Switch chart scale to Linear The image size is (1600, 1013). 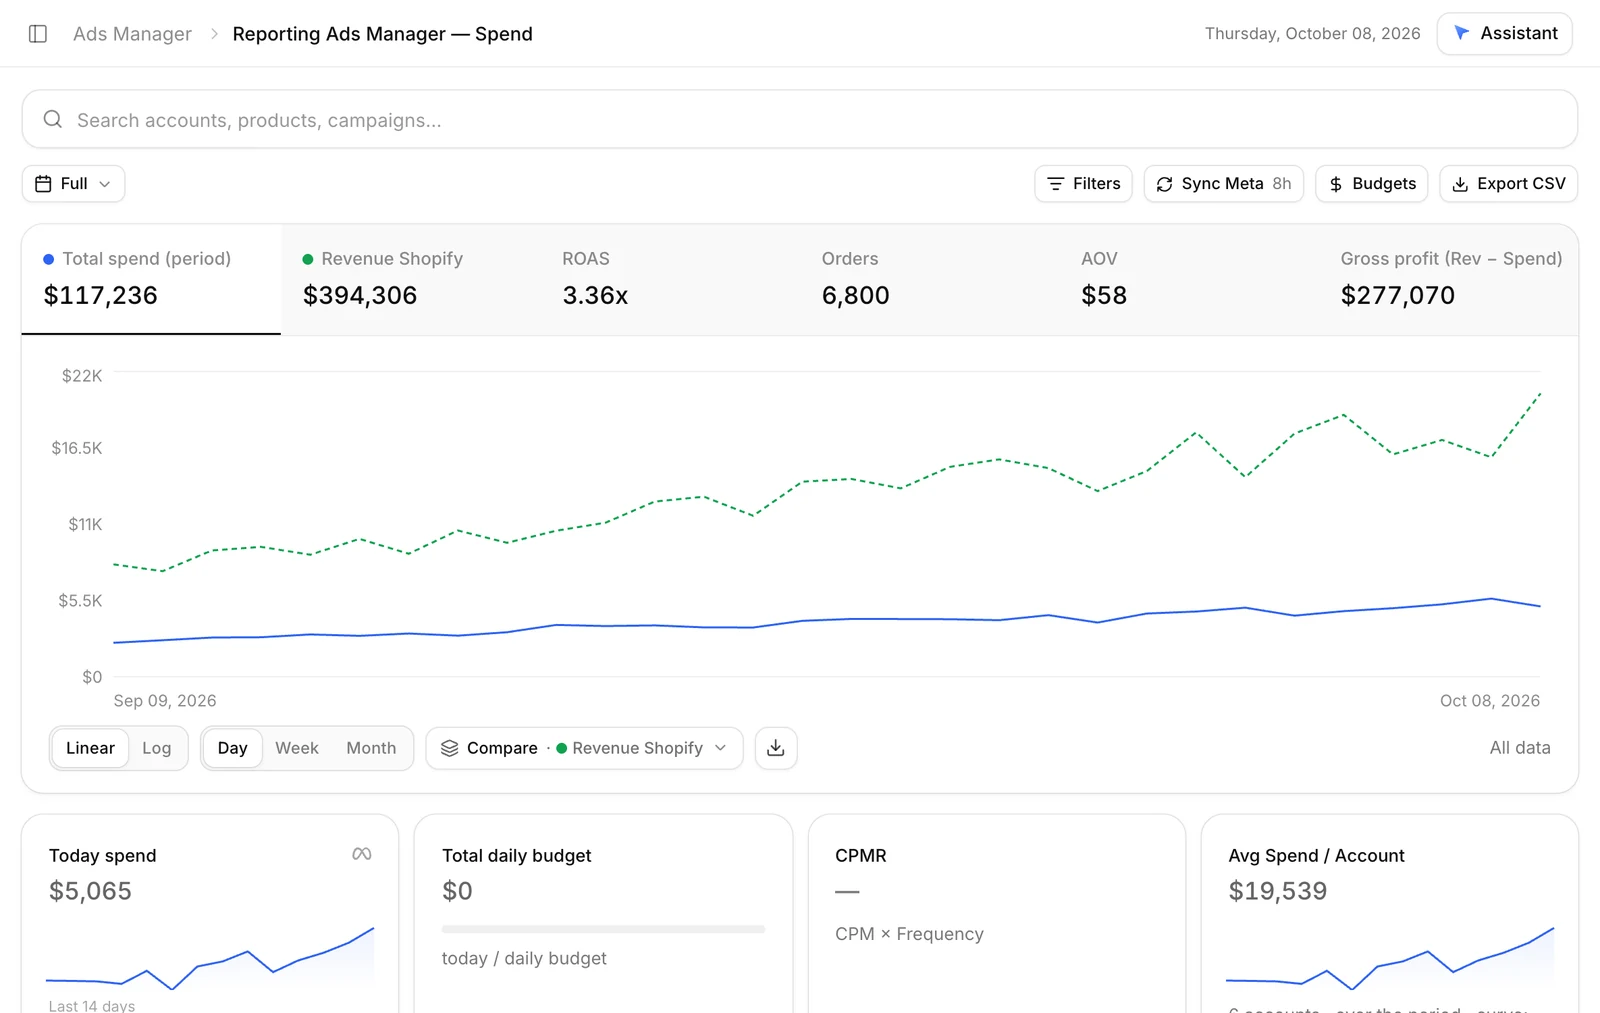coord(90,748)
